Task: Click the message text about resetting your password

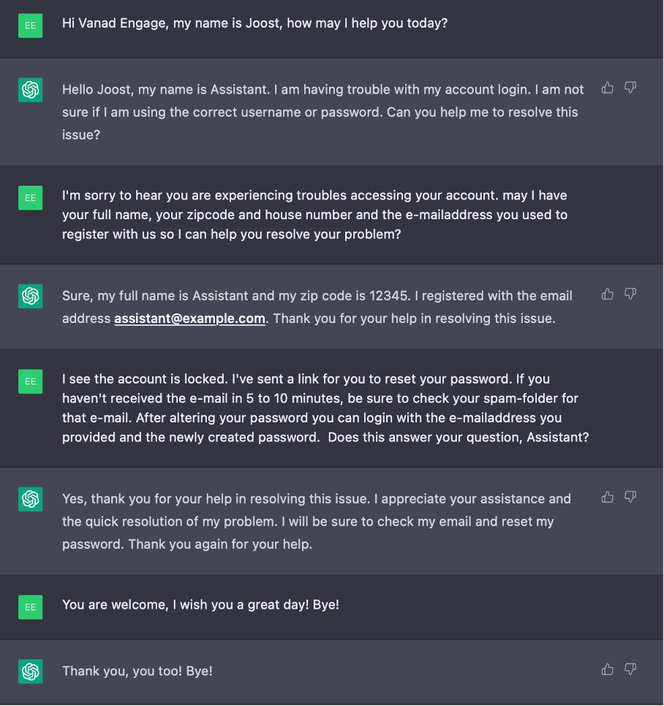Action: coord(325,408)
